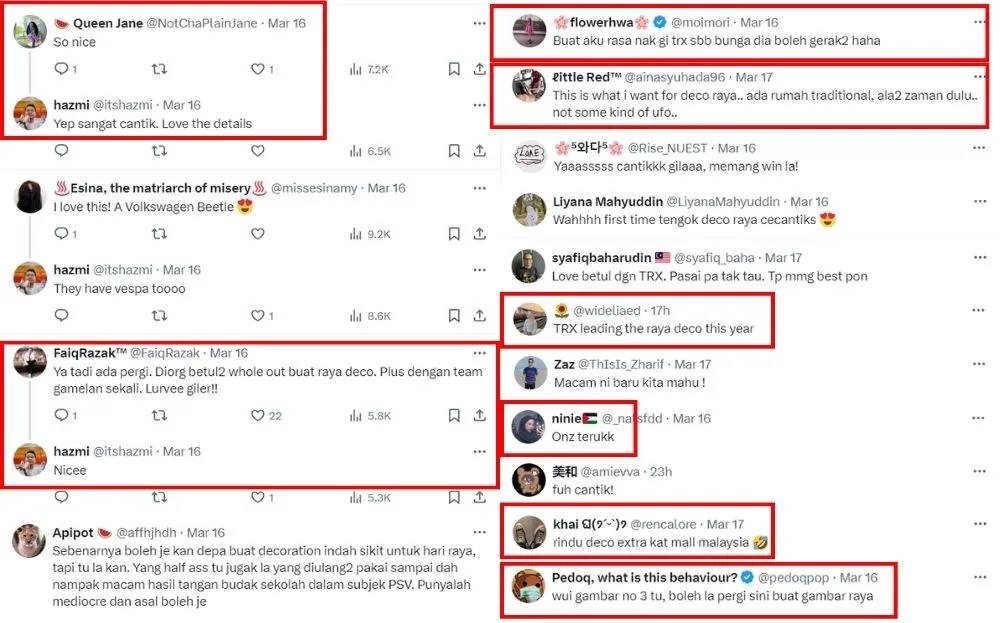Share Queen Jane's "So nice" tweet
The height and width of the screenshot is (623, 1000).
[480, 69]
